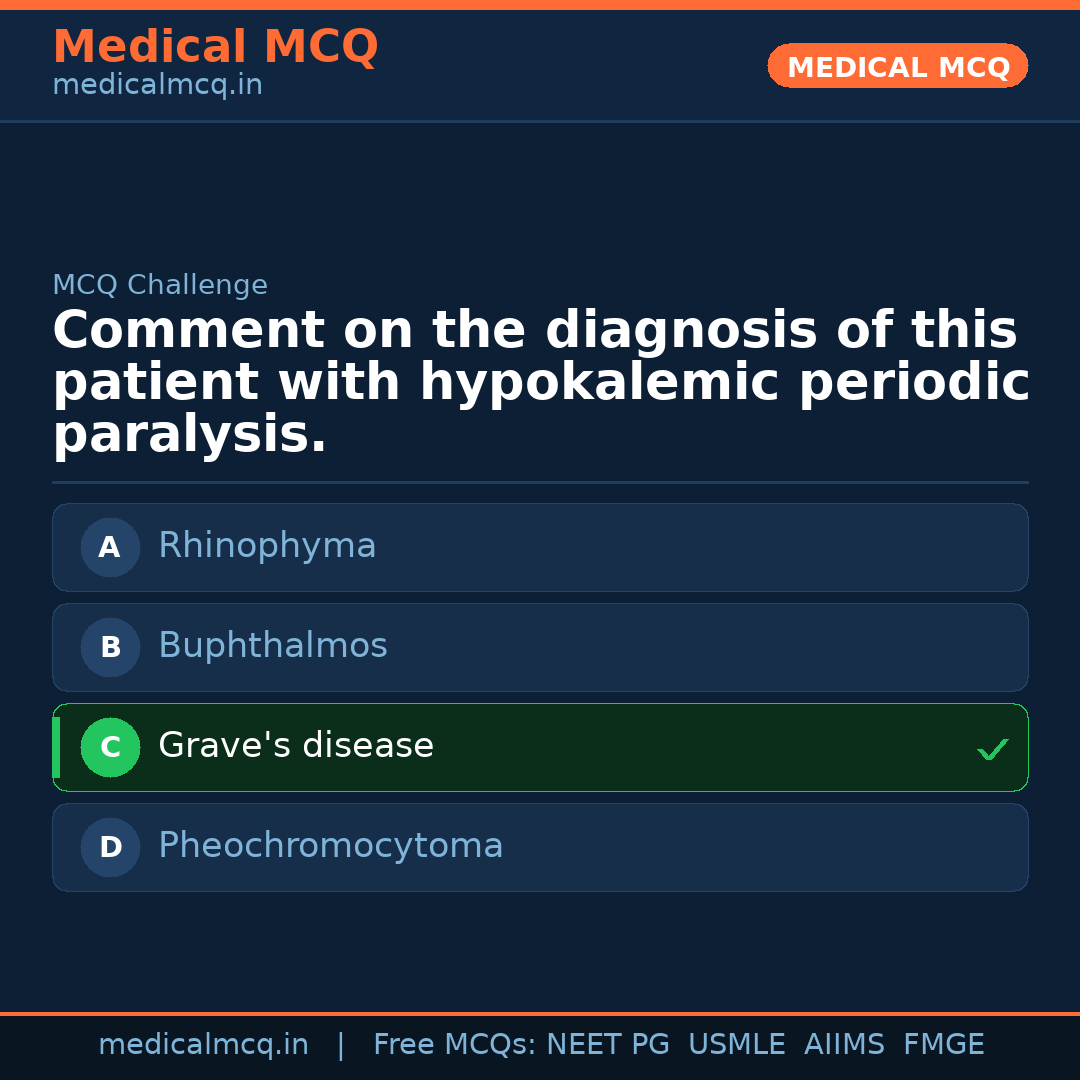1080x1080 pixels.
Task: Click the green letter C circle
Action: [x=110, y=747]
